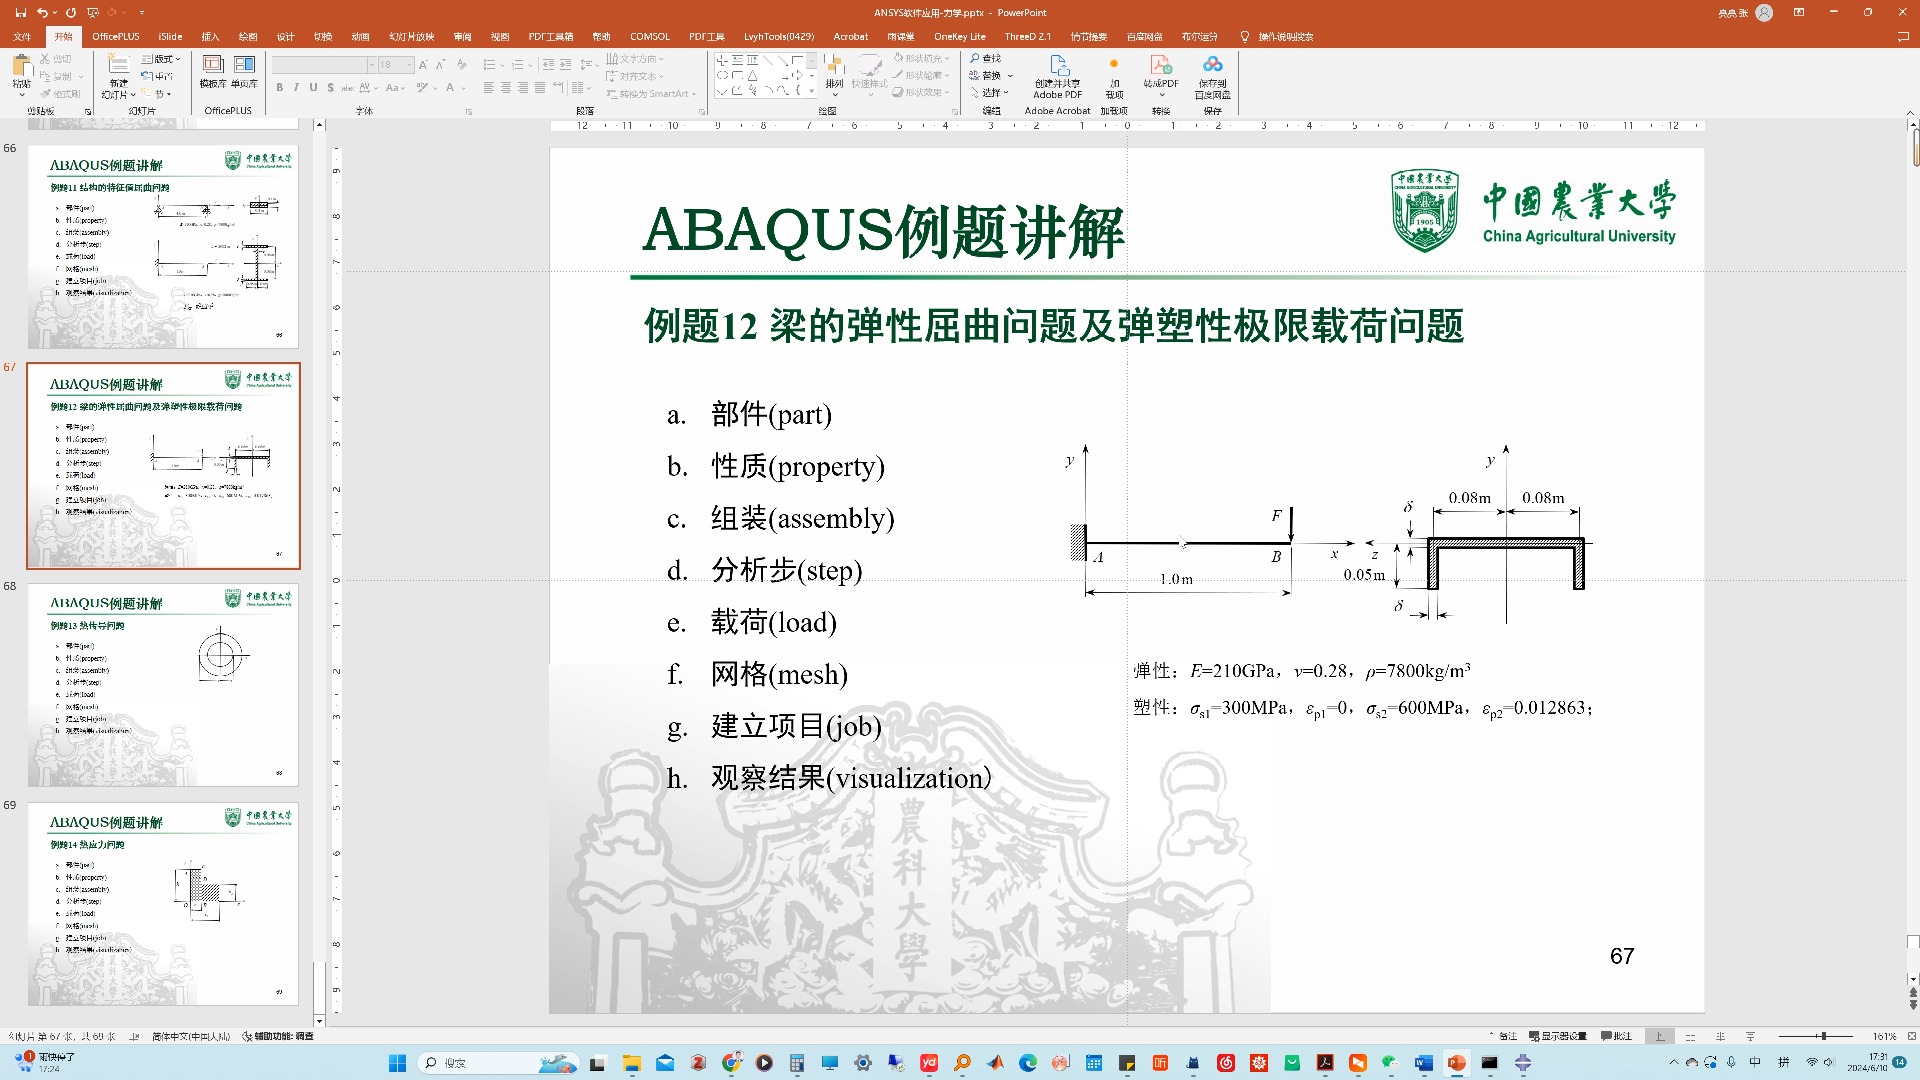
Task: Open the font color picker
Action: tap(455, 88)
